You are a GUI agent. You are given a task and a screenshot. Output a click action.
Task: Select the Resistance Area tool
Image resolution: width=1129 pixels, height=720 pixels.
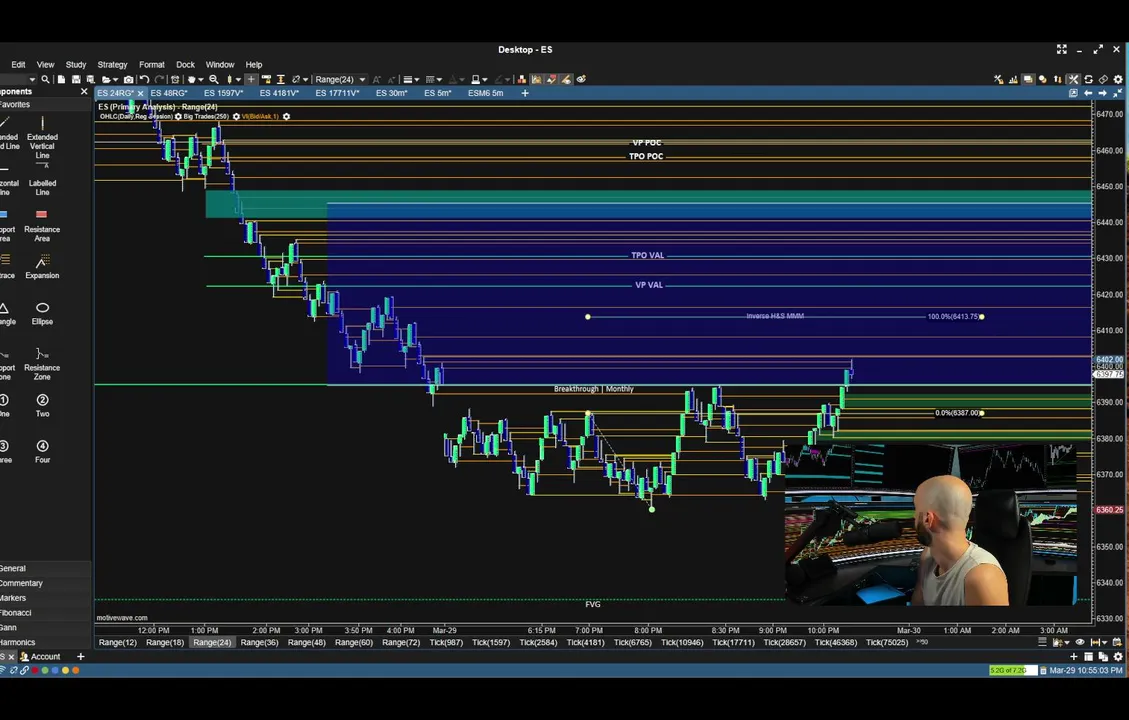point(42,225)
